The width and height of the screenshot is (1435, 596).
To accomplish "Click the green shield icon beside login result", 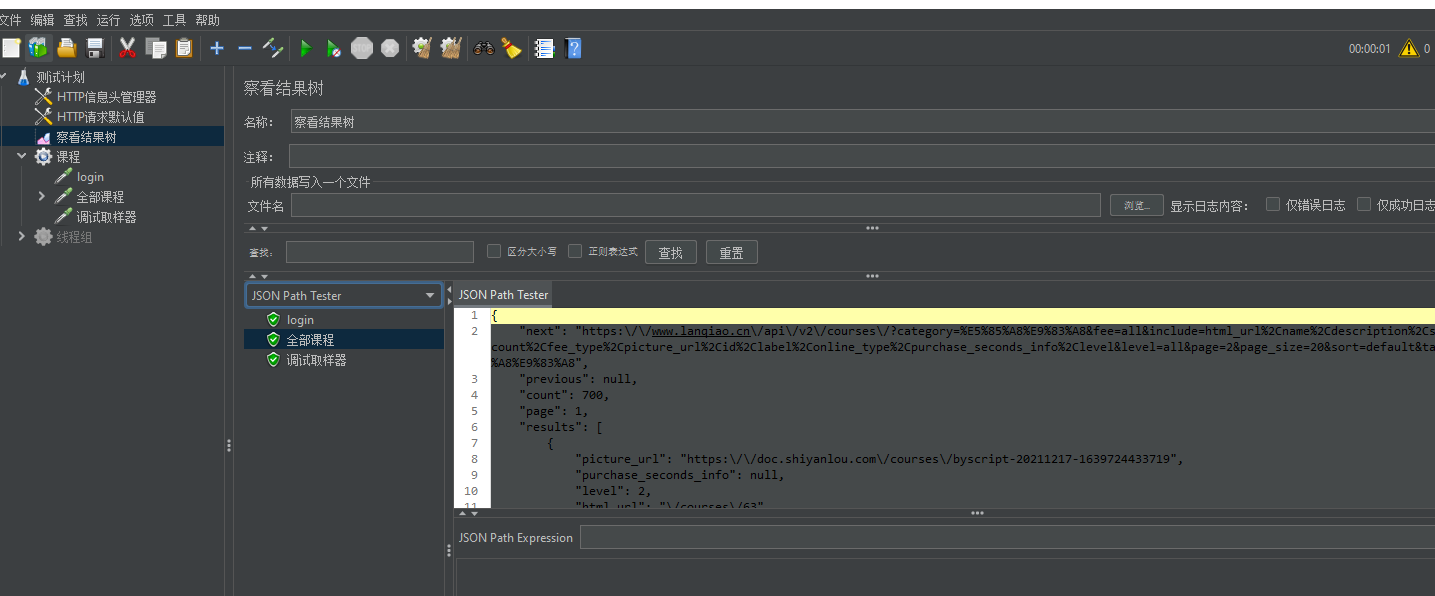I will [273, 320].
